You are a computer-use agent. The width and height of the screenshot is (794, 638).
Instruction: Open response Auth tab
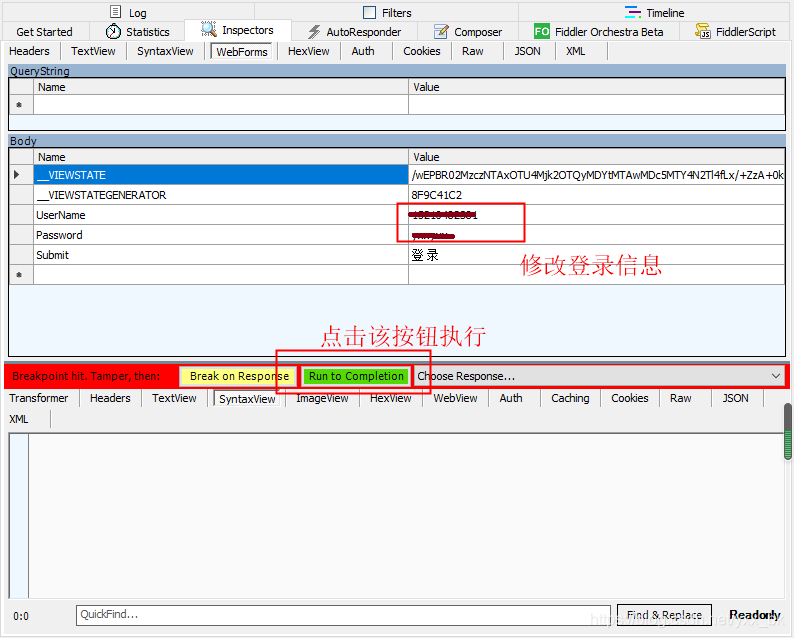click(x=511, y=398)
